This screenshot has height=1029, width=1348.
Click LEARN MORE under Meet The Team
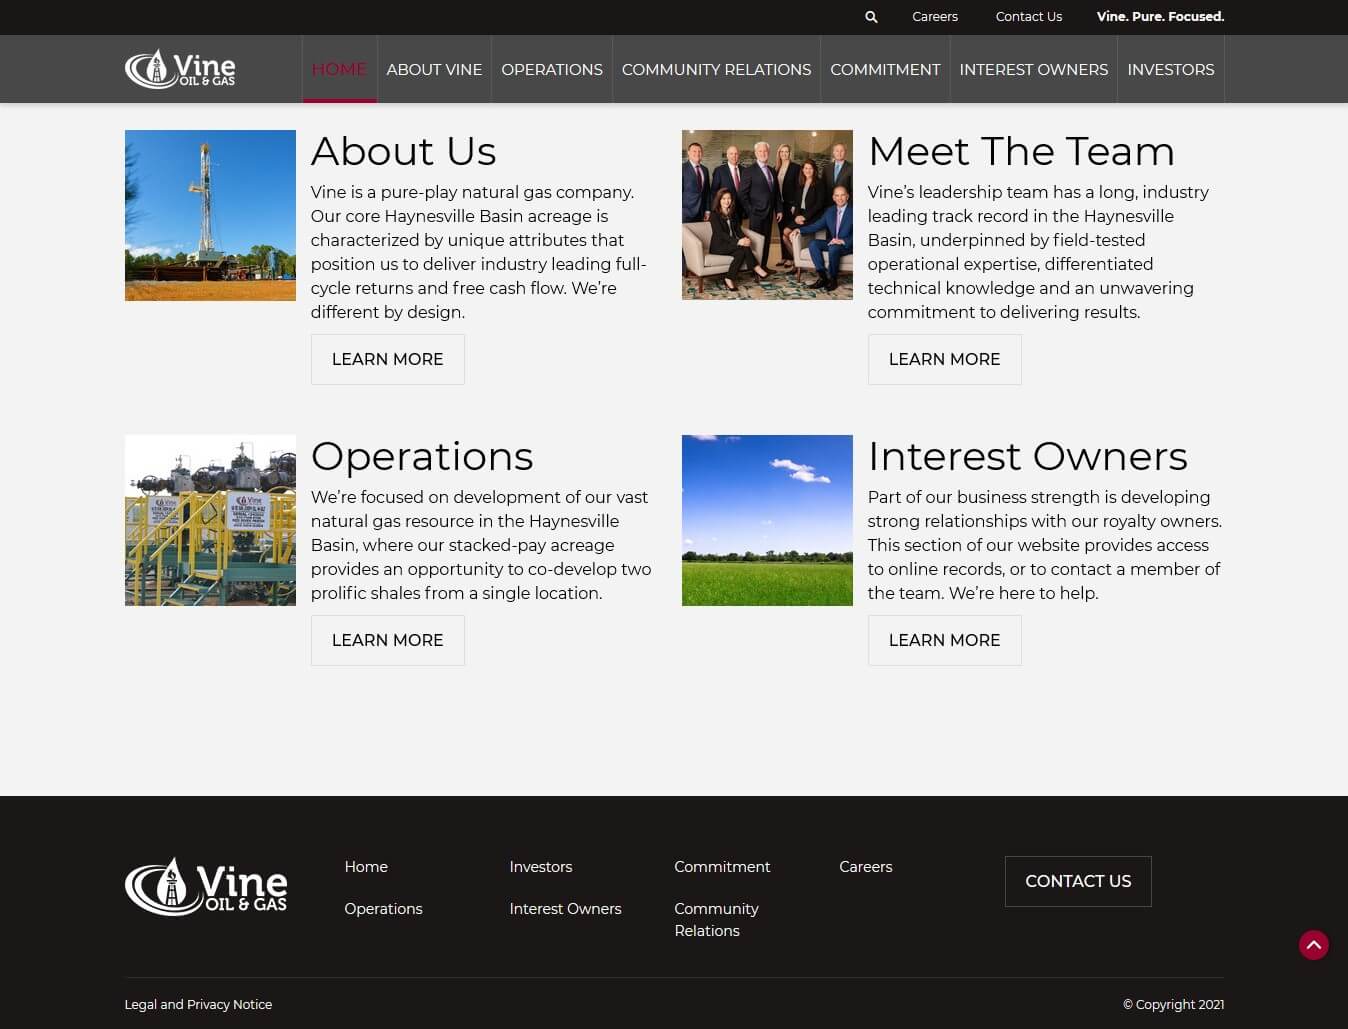[x=944, y=359]
